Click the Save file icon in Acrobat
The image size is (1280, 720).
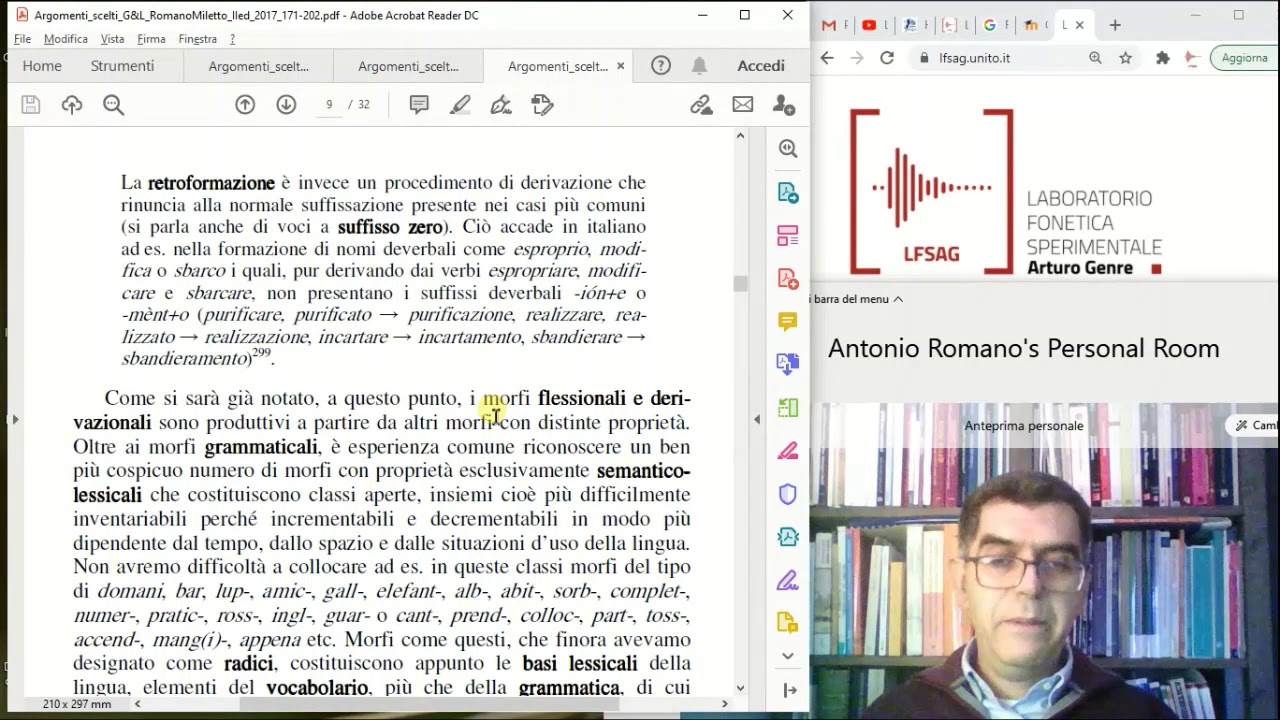click(30, 104)
